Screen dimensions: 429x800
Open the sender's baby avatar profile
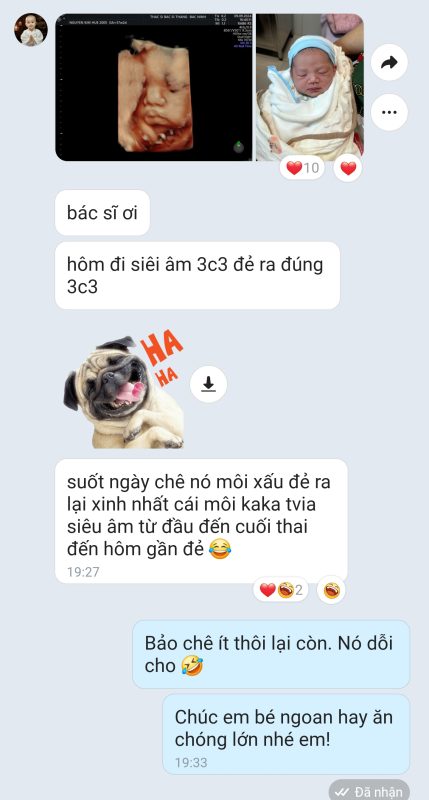pos(31,30)
